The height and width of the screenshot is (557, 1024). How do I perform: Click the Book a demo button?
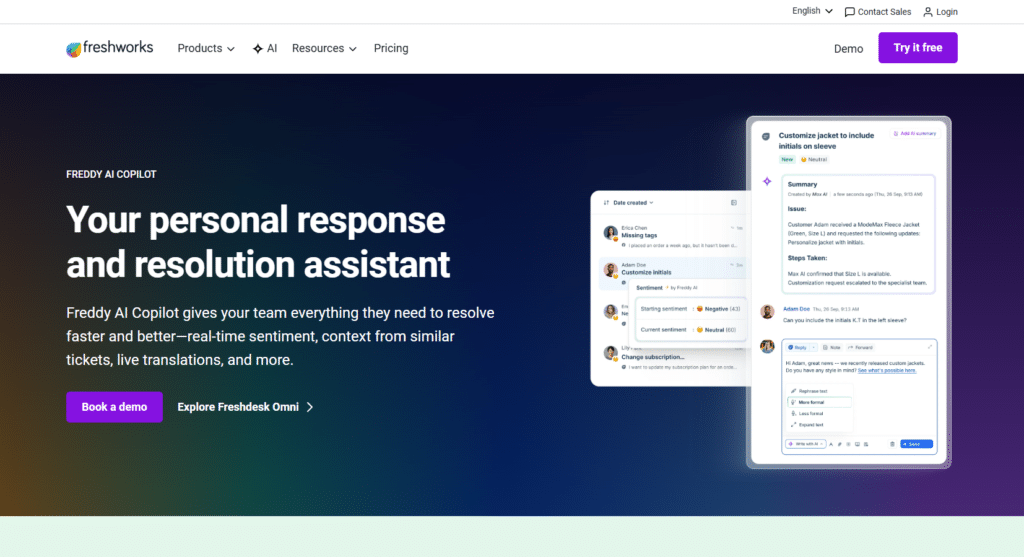pyautogui.click(x=114, y=407)
